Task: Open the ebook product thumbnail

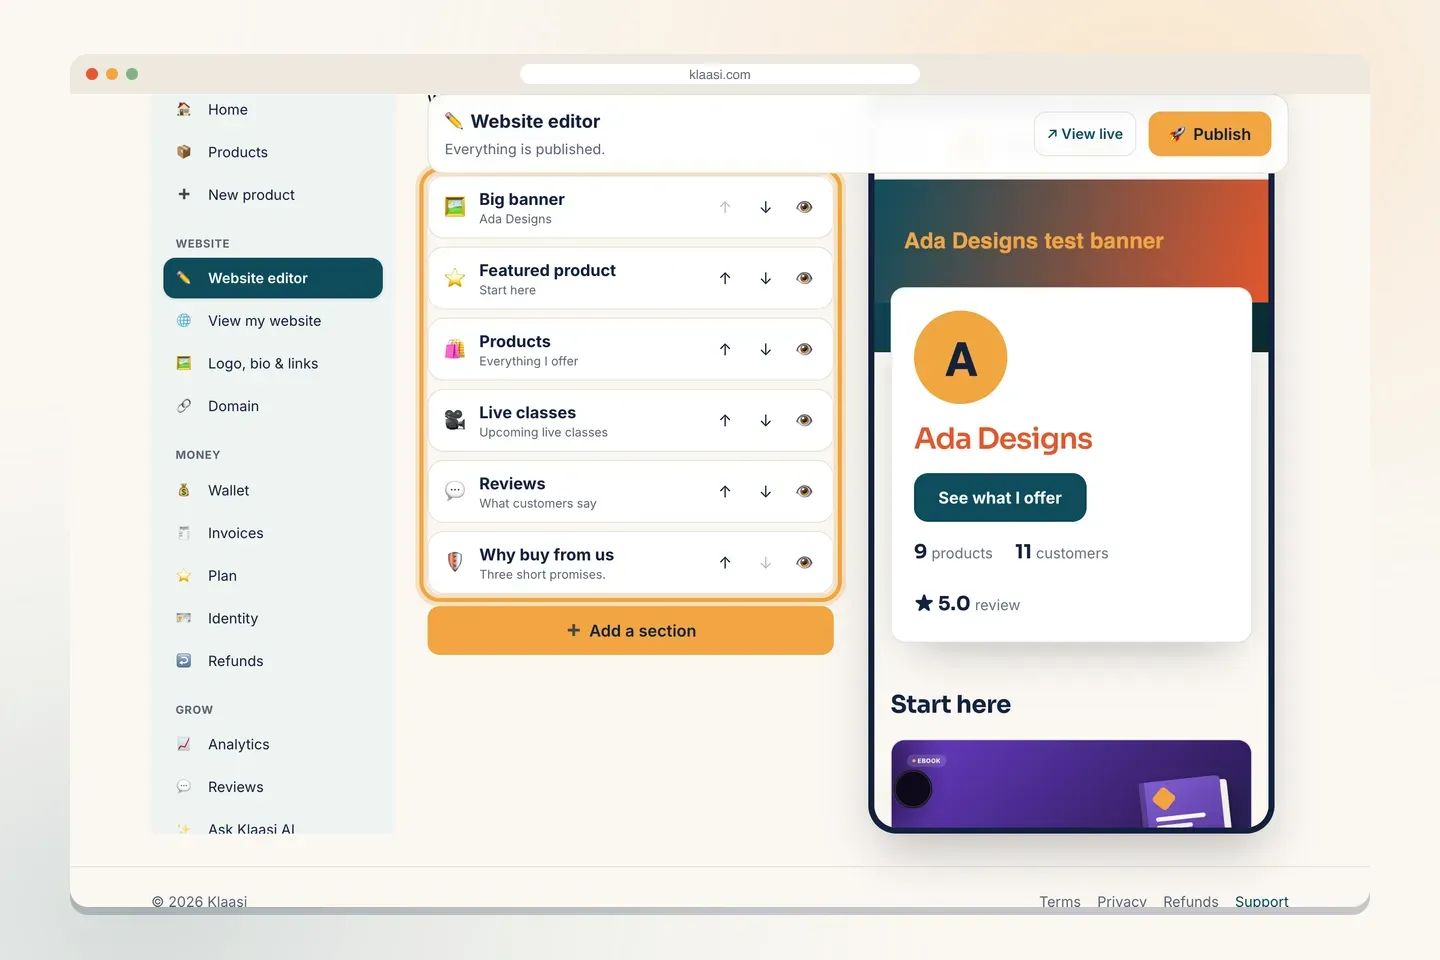Action: 1071,784
